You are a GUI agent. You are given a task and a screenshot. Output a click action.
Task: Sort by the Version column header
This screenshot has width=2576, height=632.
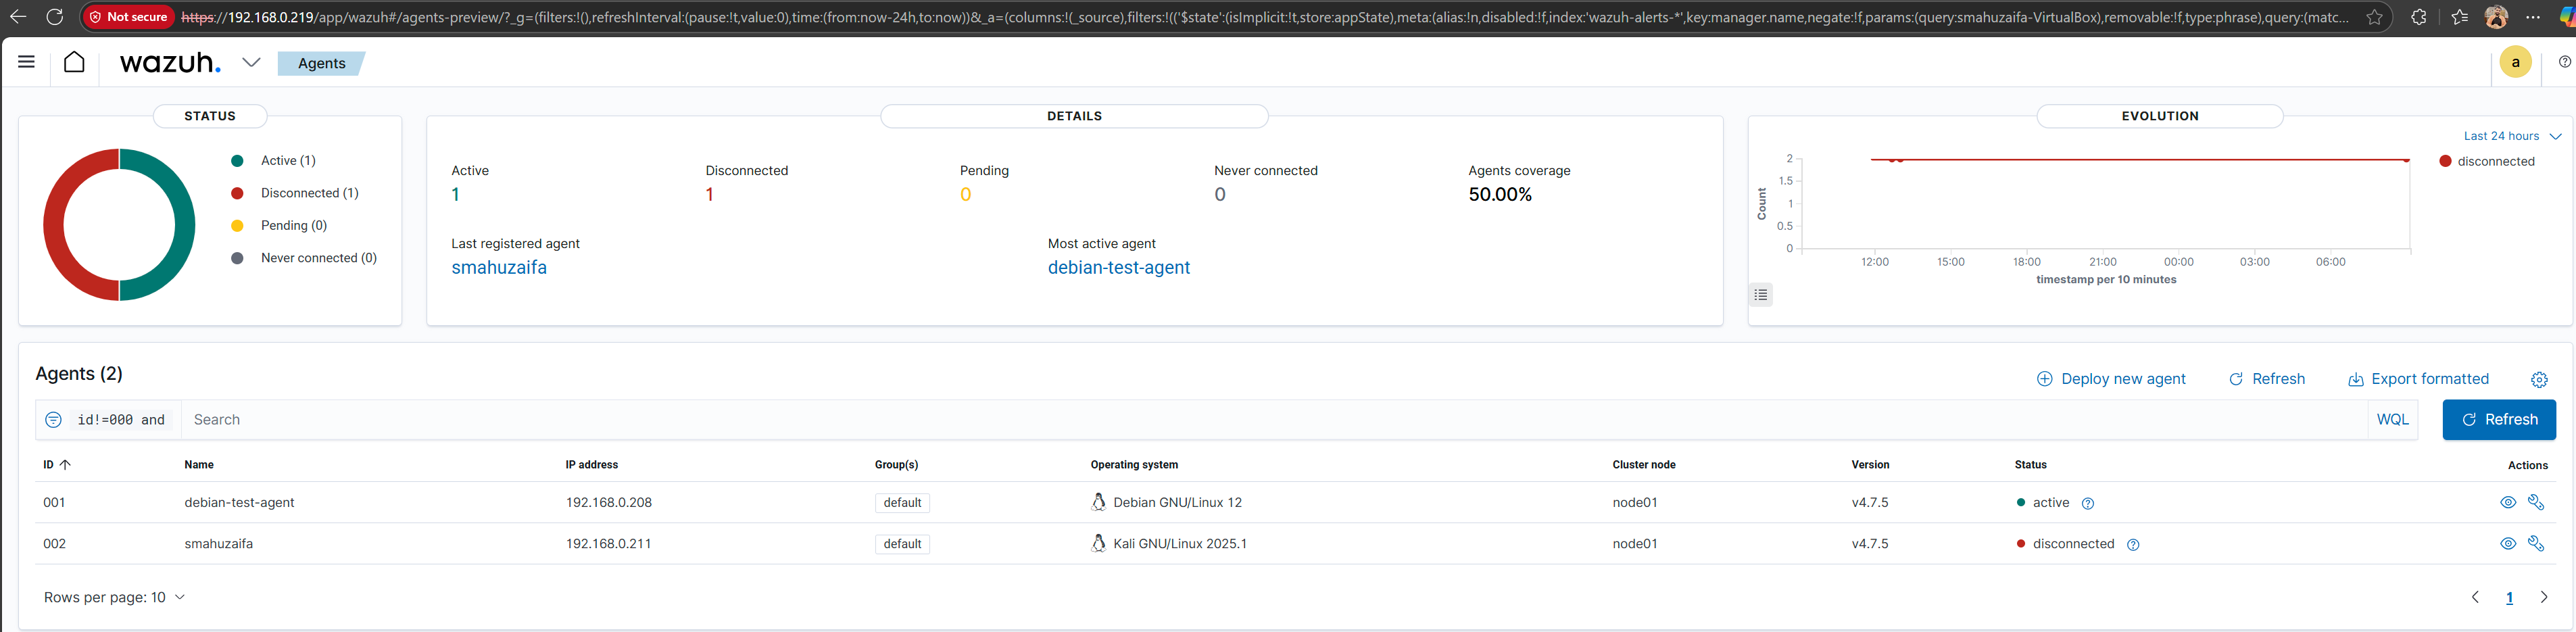coord(1870,465)
